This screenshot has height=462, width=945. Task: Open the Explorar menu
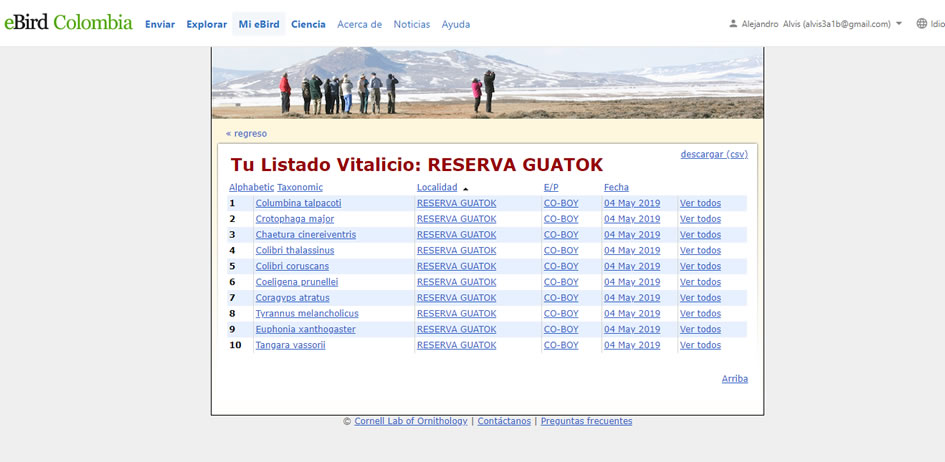206,24
